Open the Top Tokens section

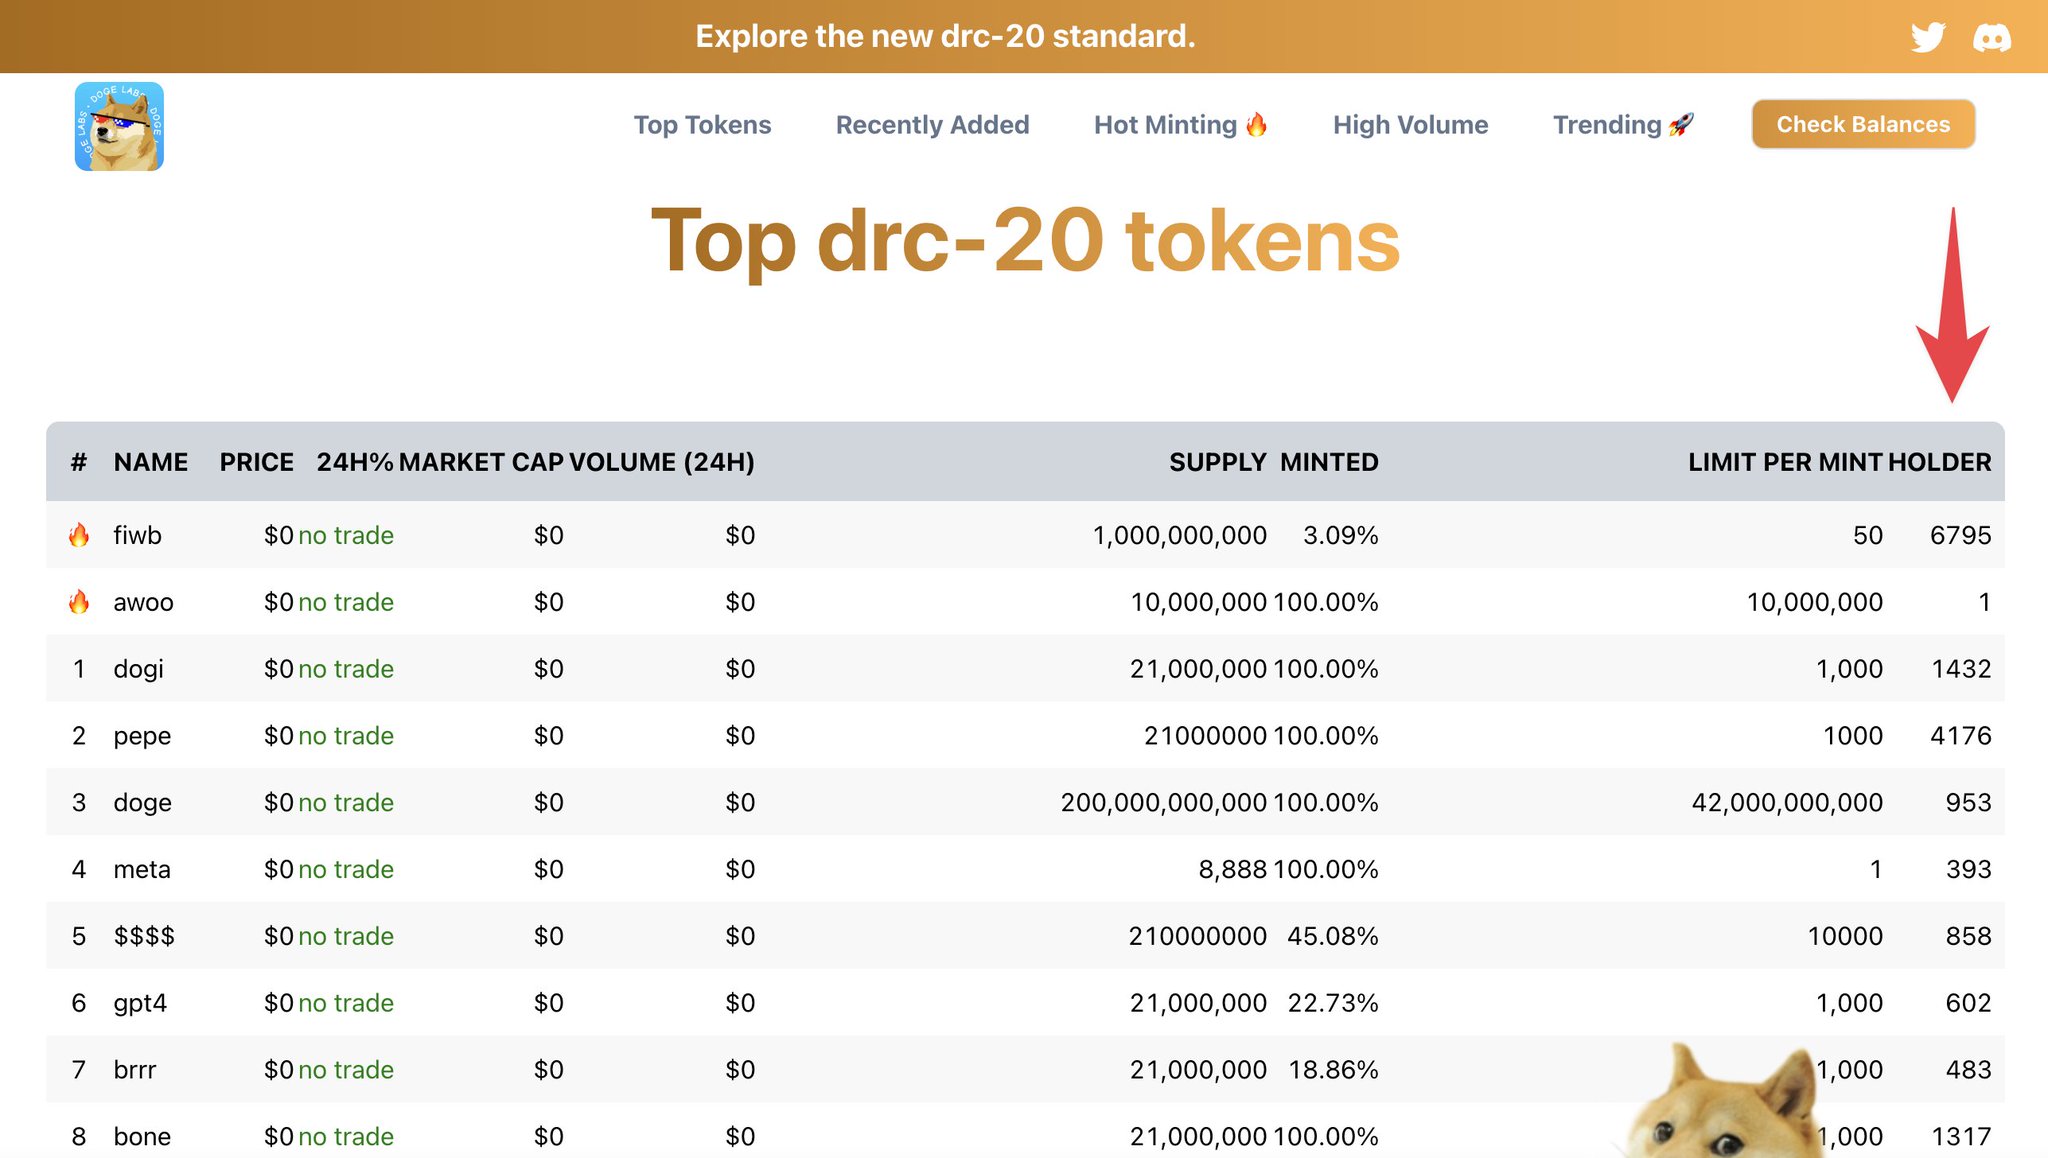pyautogui.click(x=702, y=124)
